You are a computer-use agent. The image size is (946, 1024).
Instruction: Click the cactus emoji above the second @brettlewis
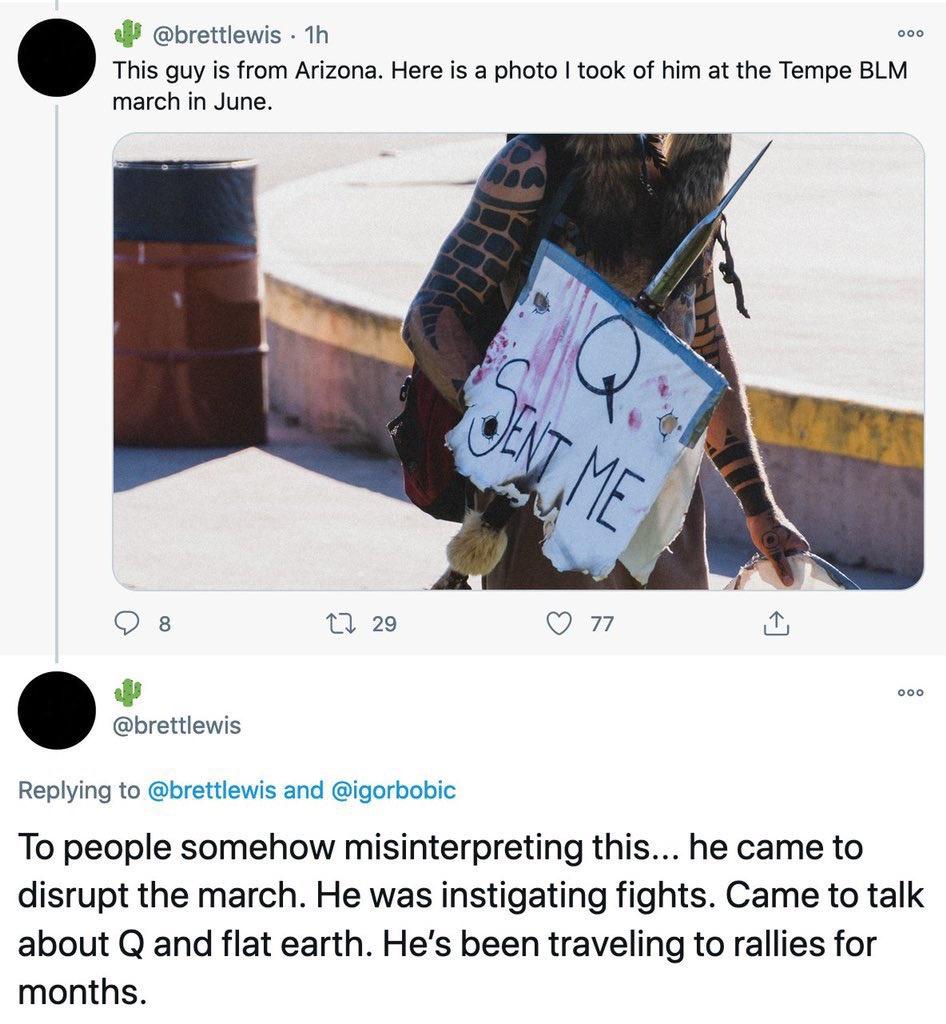pos(128,692)
